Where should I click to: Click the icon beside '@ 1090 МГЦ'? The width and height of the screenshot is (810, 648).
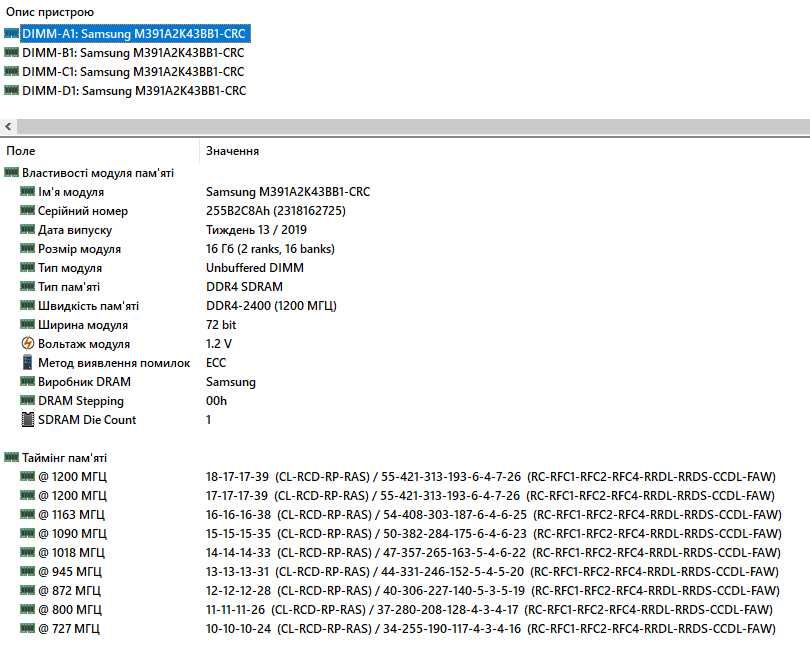(27, 533)
